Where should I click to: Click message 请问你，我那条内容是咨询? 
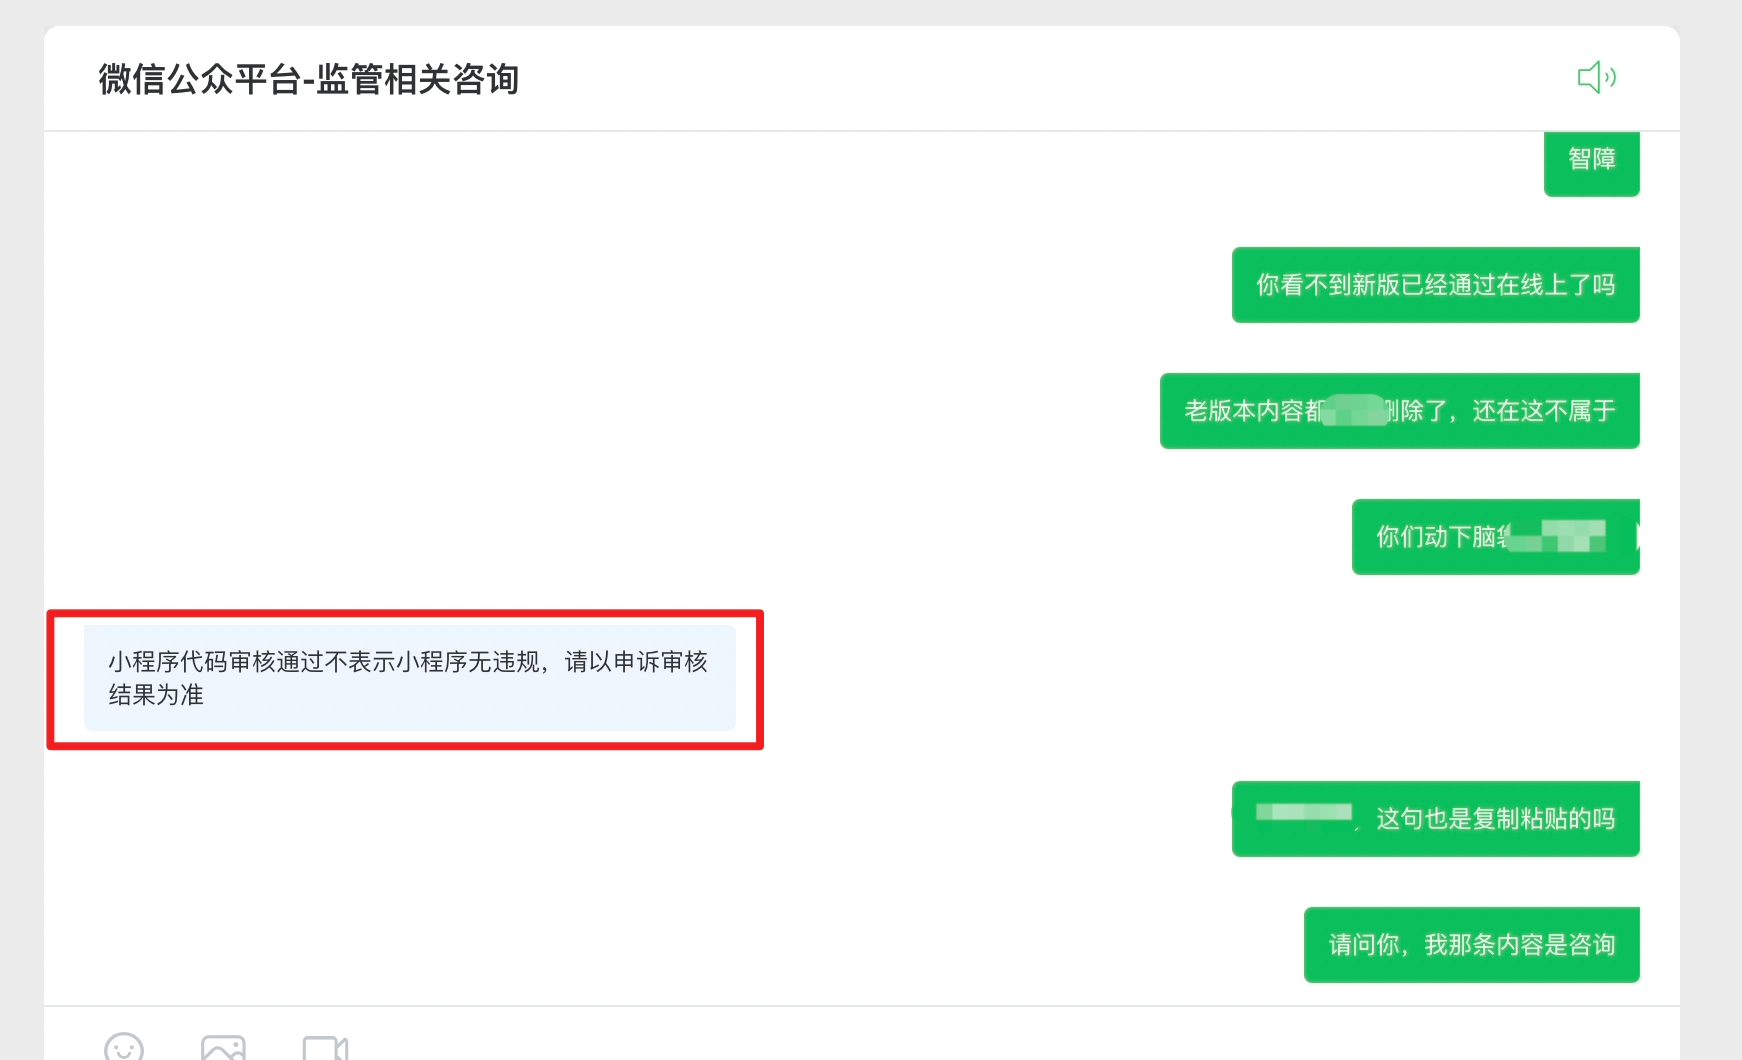[x=1471, y=945]
